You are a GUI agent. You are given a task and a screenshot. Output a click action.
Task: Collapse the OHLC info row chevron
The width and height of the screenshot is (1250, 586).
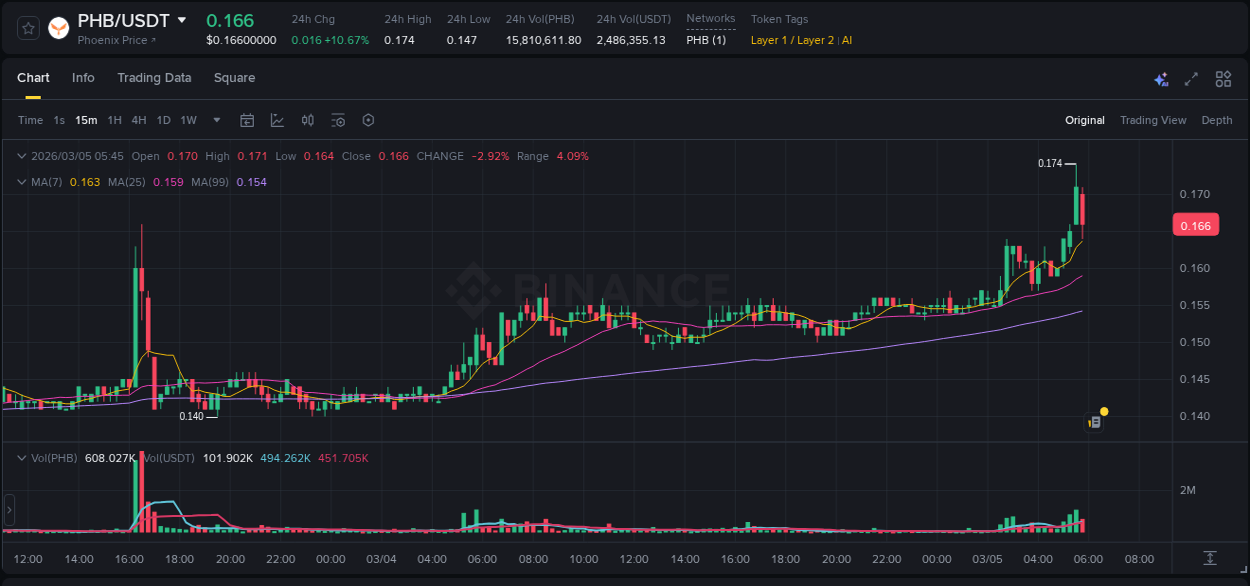click(x=22, y=156)
